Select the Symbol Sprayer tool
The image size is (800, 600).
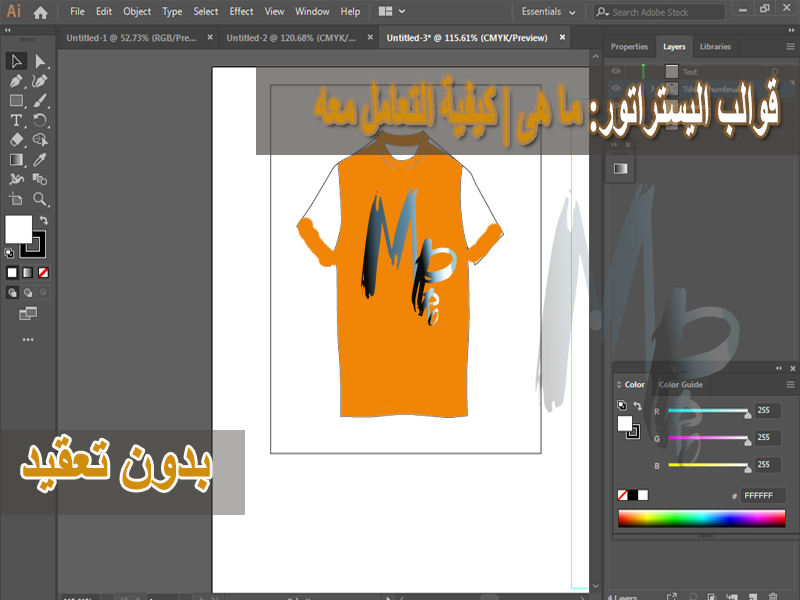click(16, 179)
